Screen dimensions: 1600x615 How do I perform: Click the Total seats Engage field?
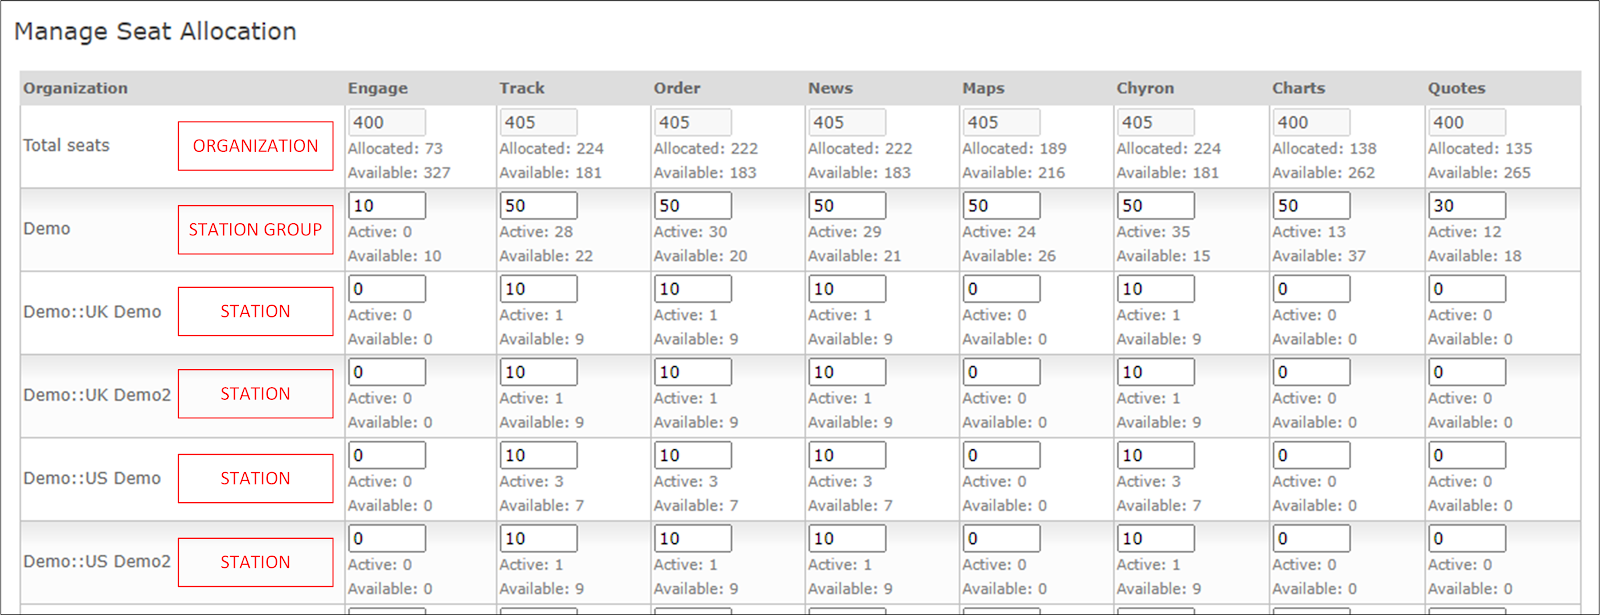(386, 122)
